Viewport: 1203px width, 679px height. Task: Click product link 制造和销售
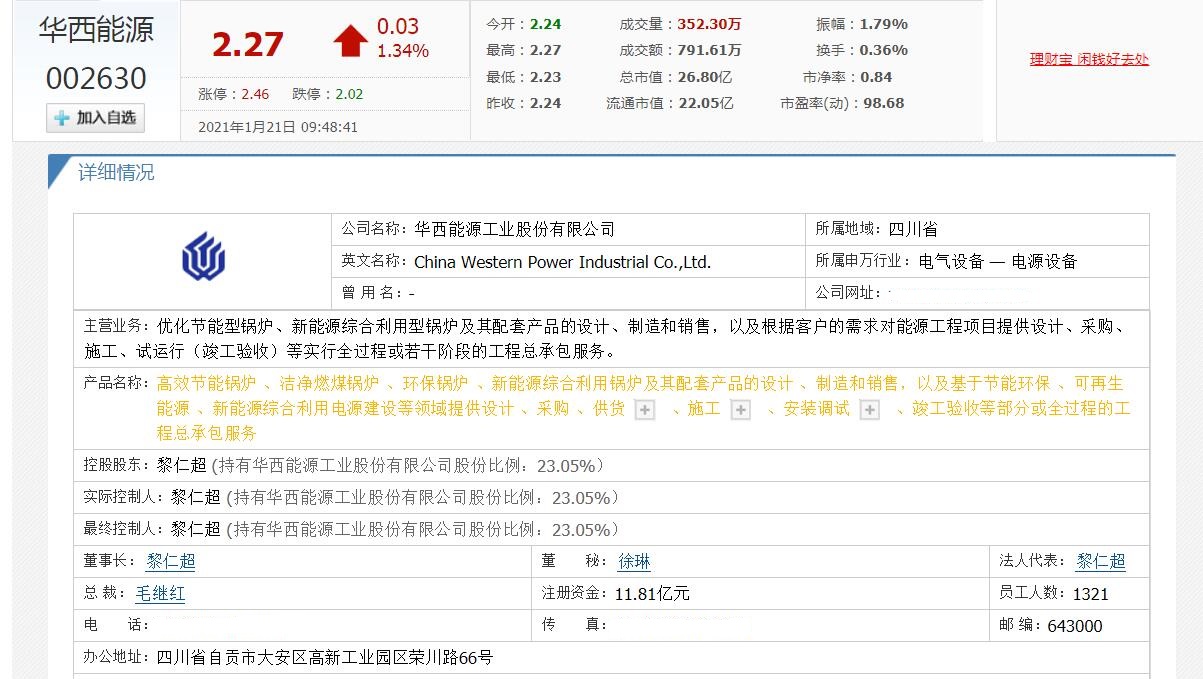coord(857,383)
